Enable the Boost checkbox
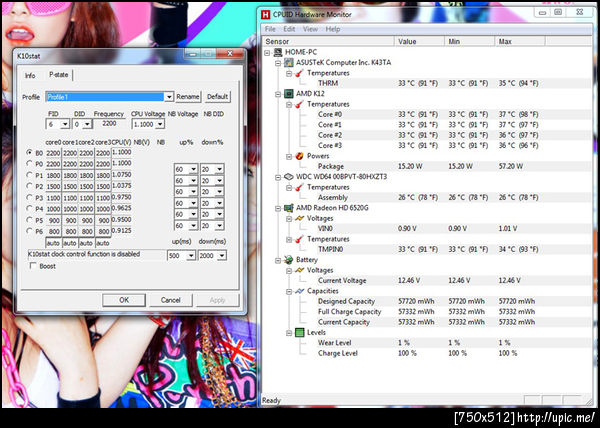600x428 pixels. tap(33, 266)
